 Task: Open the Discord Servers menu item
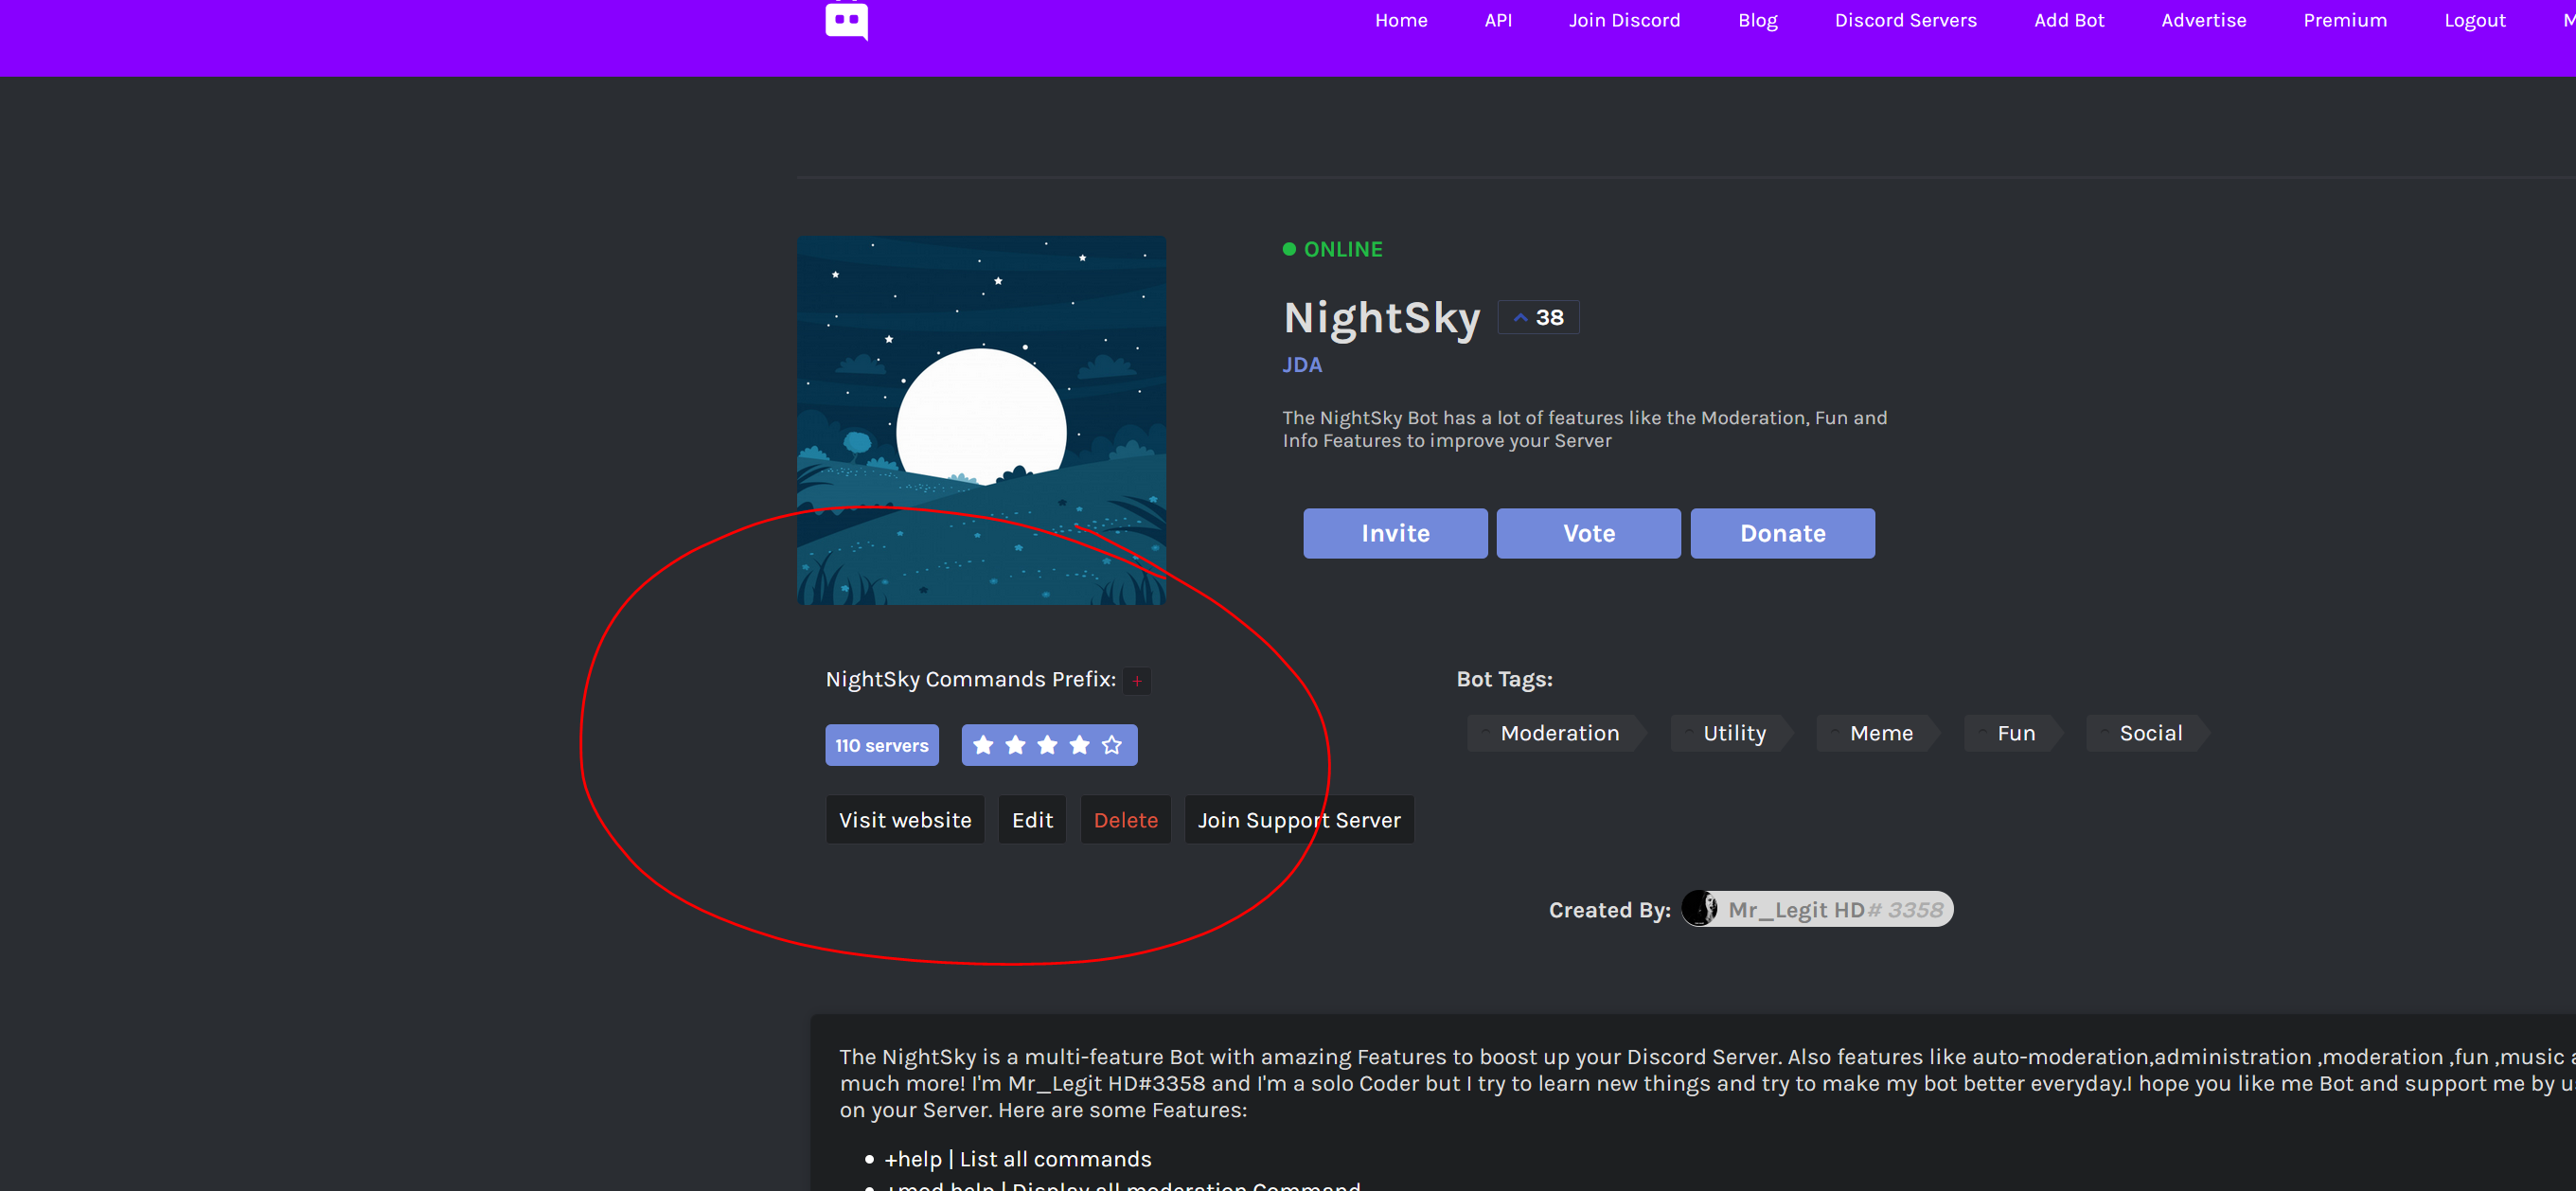coord(1905,20)
